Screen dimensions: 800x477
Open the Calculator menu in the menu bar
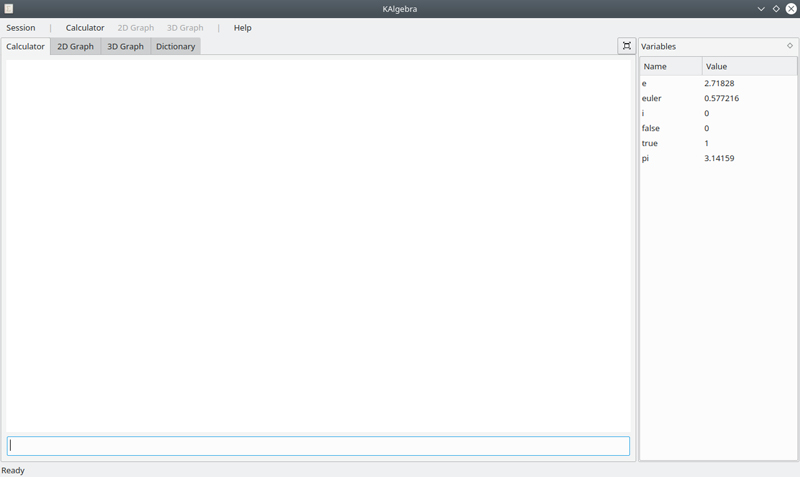85,28
